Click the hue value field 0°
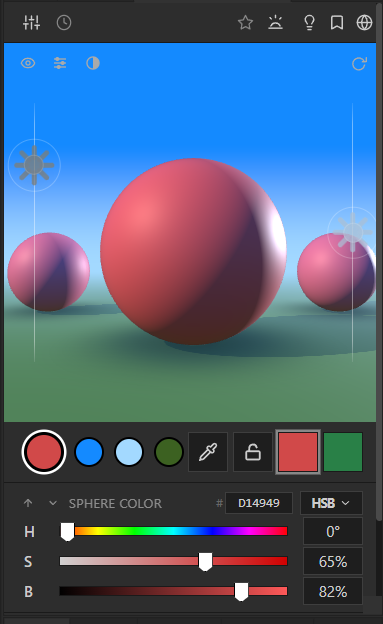This screenshot has width=383, height=624. click(x=333, y=531)
